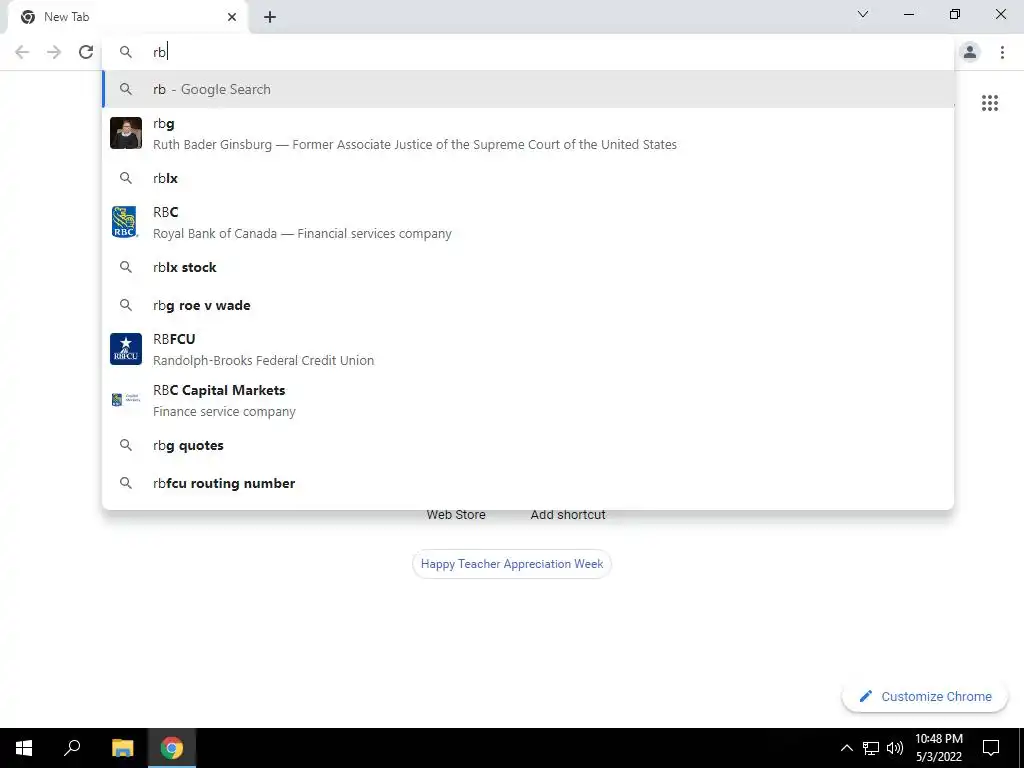This screenshot has height=768, width=1024.
Task: Choose RBFCU Randolph-Brooks suggestion
Action: tap(528, 349)
